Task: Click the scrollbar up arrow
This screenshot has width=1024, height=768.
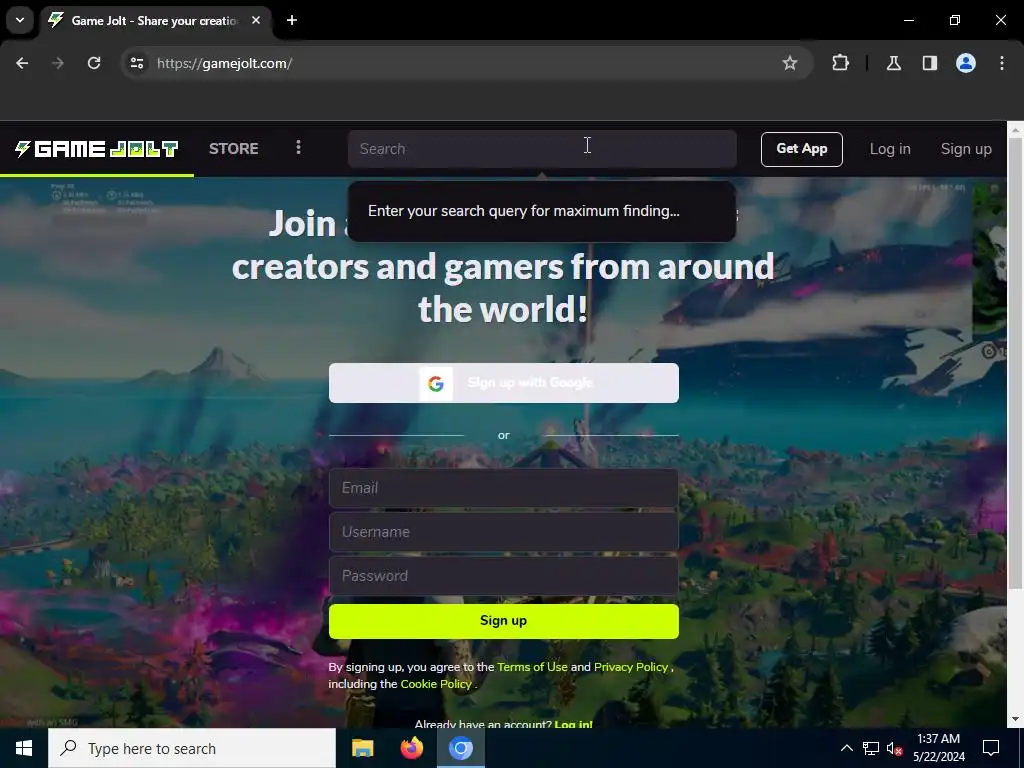Action: point(1016,129)
